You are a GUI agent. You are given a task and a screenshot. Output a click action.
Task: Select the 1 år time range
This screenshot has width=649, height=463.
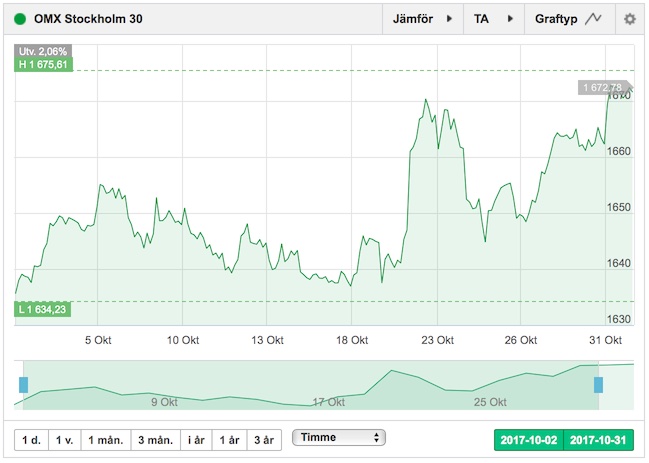click(x=229, y=440)
